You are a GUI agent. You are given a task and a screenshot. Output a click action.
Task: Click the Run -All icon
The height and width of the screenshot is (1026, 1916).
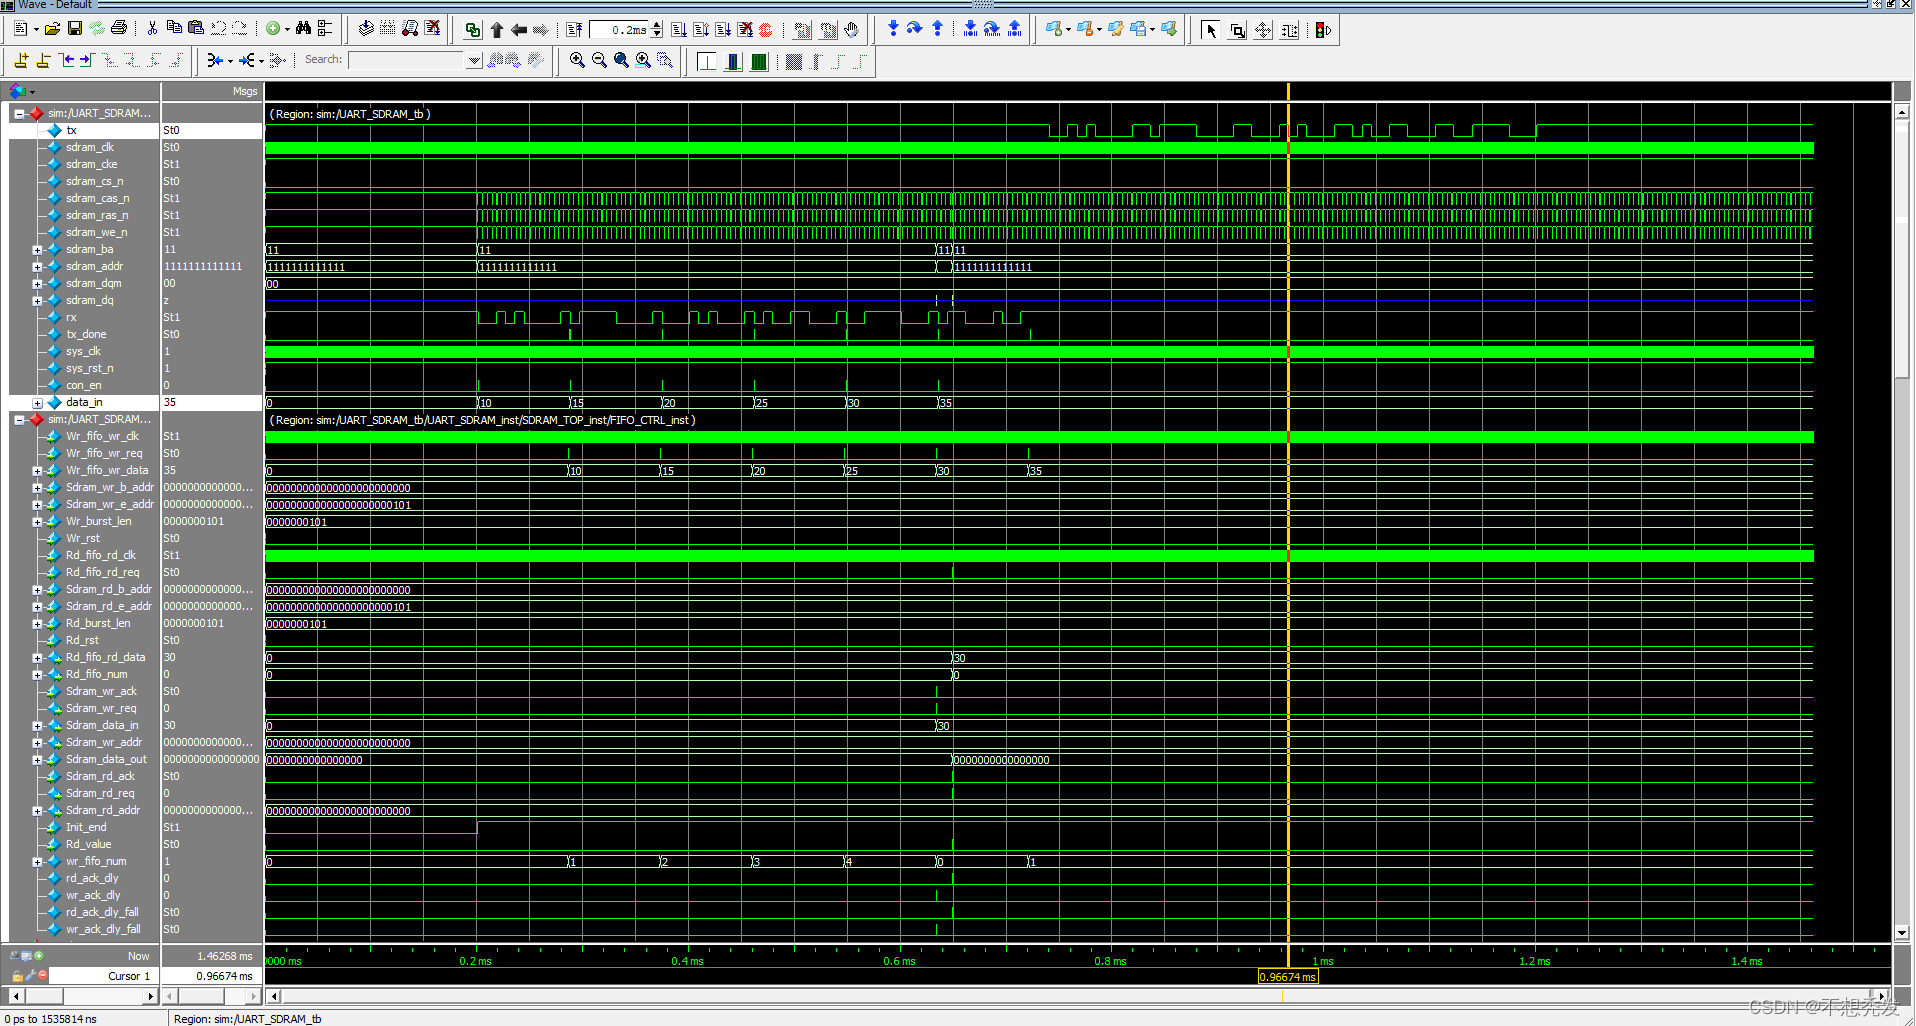pyautogui.click(x=723, y=30)
